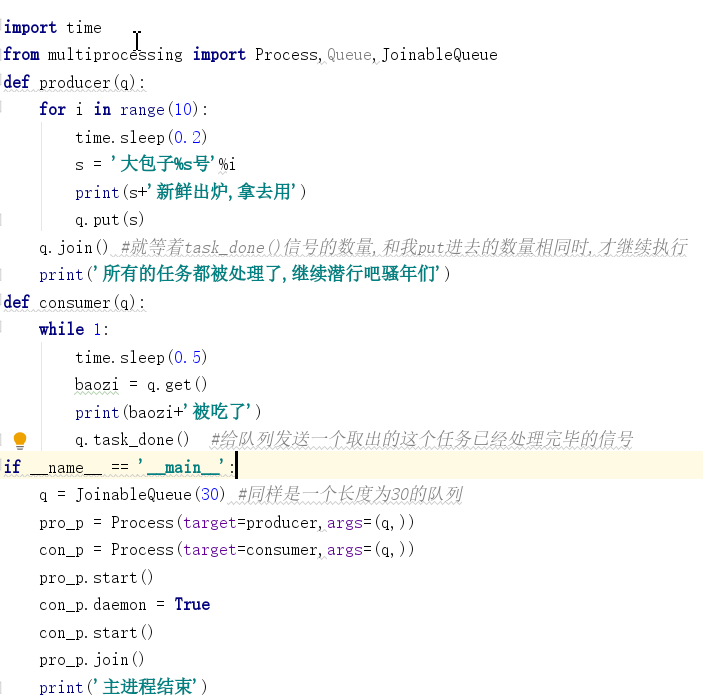The image size is (703, 697).
Task: Click 'range(10)' in the for loop
Action: (159, 109)
